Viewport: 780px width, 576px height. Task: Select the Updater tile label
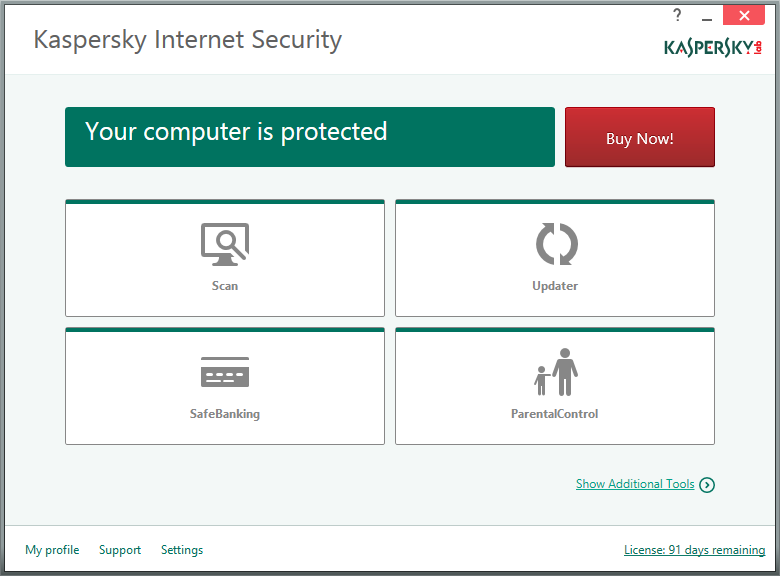[x=555, y=286]
